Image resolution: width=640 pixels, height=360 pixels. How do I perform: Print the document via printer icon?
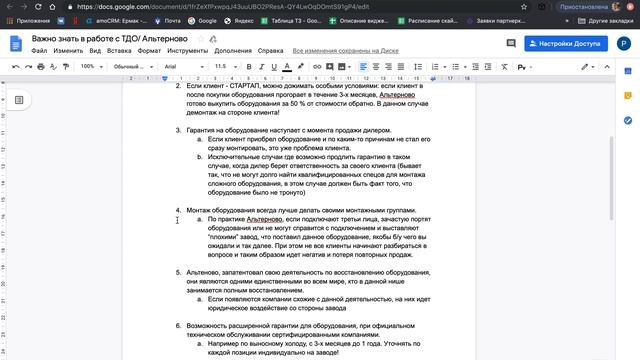[x=41, y=67]
